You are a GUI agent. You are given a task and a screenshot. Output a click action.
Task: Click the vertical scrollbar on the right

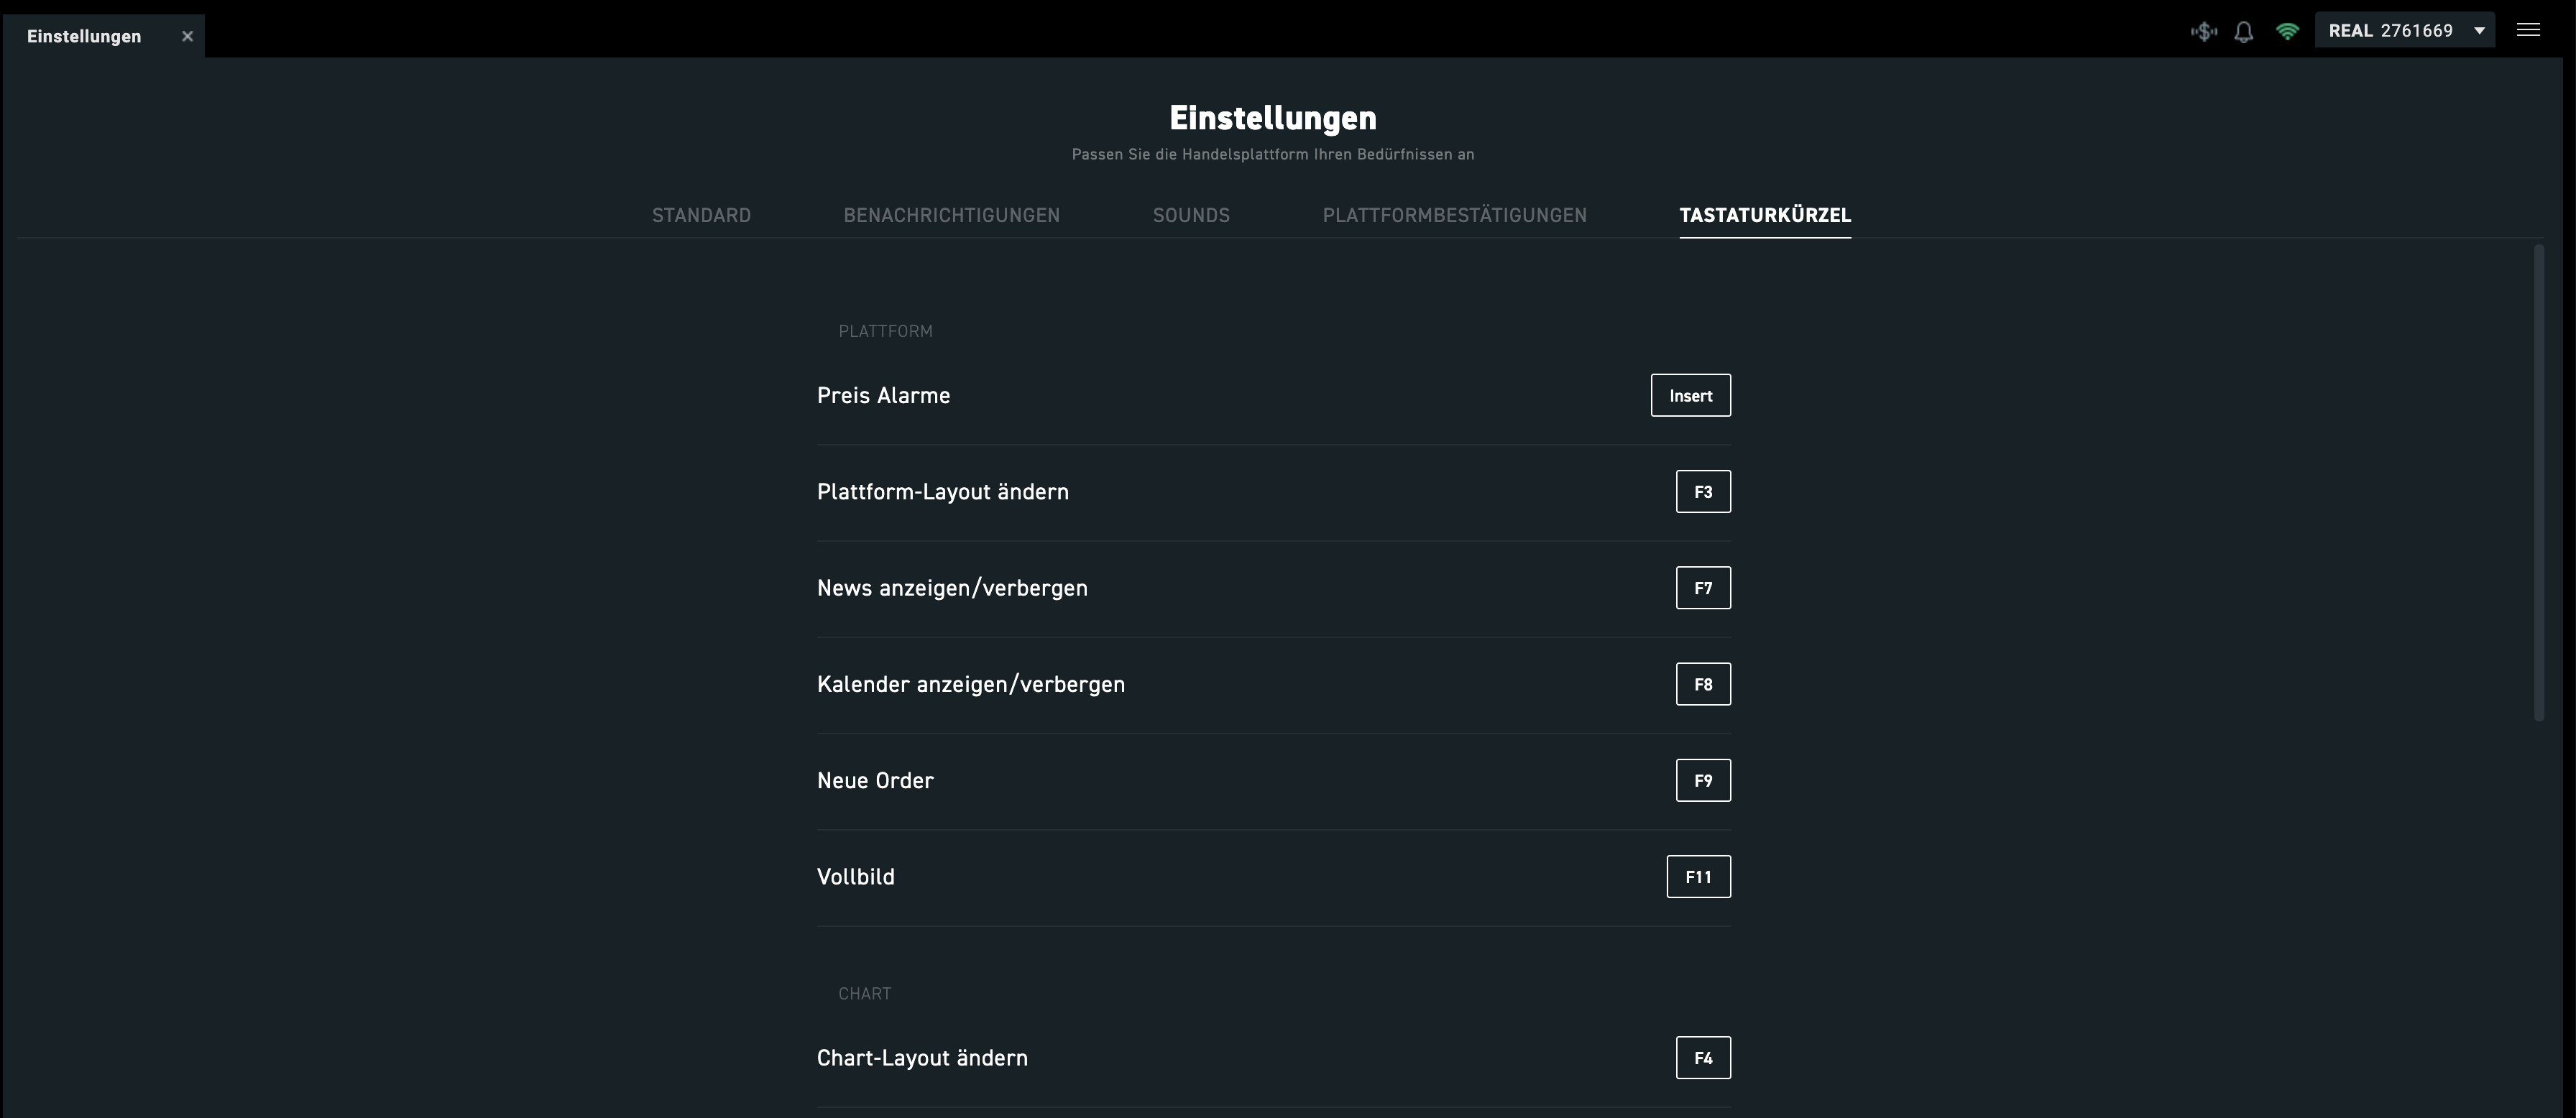point(2538,480)
